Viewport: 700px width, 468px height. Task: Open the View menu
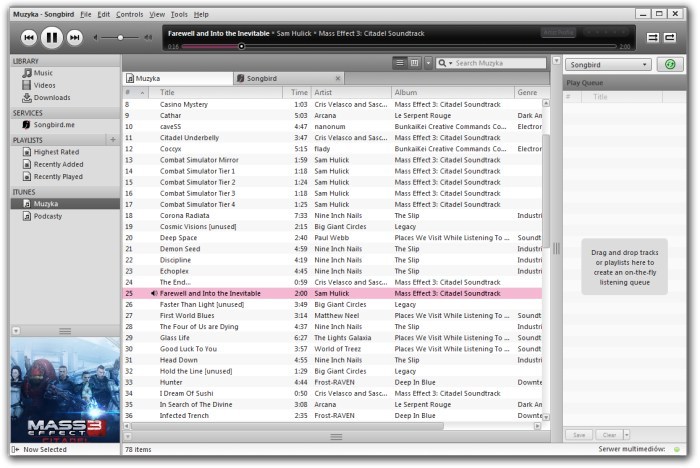coord(157,14)
